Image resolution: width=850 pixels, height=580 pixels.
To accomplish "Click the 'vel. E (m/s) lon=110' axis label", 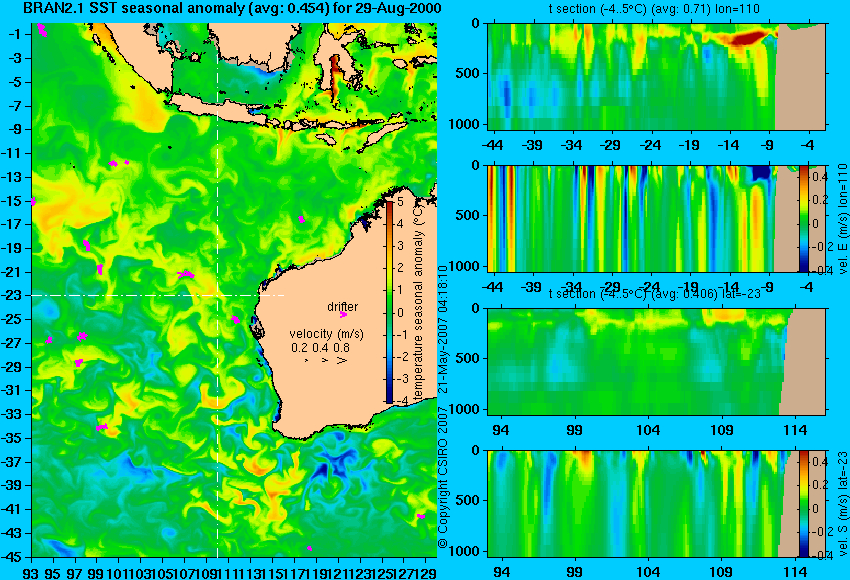I will tap(842, 218).
